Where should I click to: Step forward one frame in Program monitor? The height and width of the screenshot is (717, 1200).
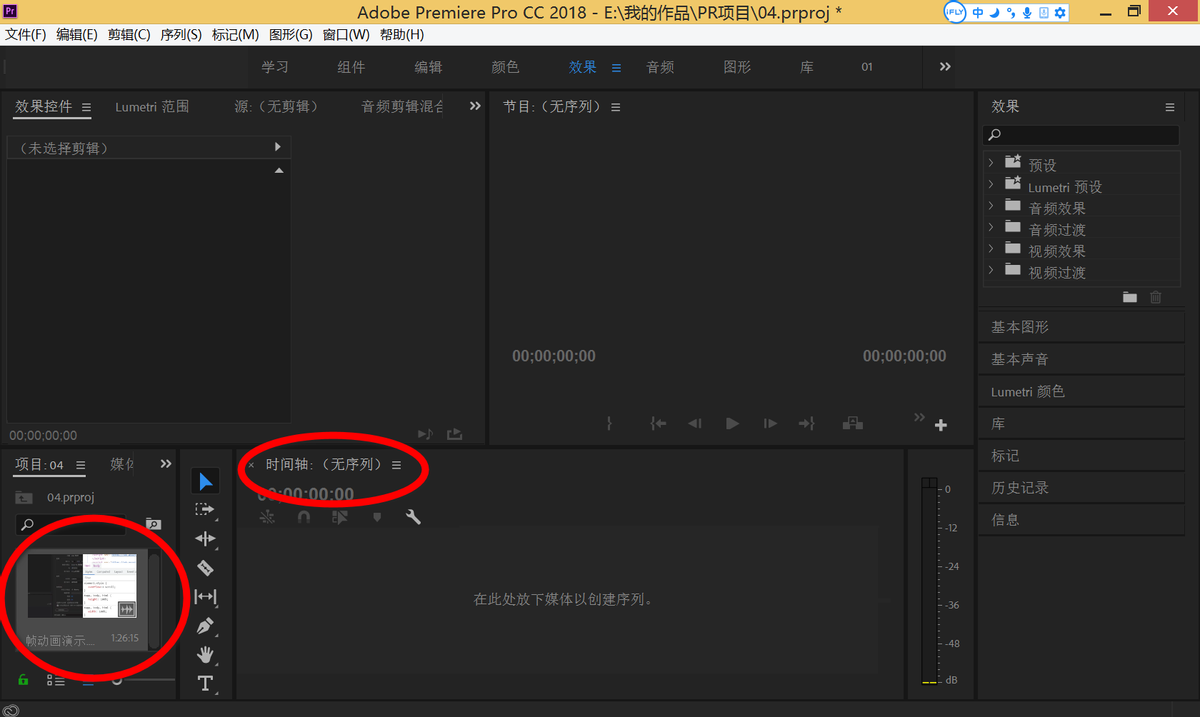click(770, 424)
